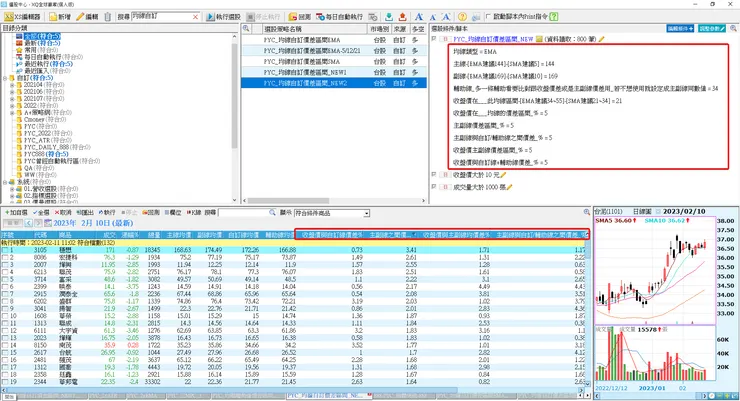Run 執行選股 stock screening
The image size is (740, 401).
point(224,17)
